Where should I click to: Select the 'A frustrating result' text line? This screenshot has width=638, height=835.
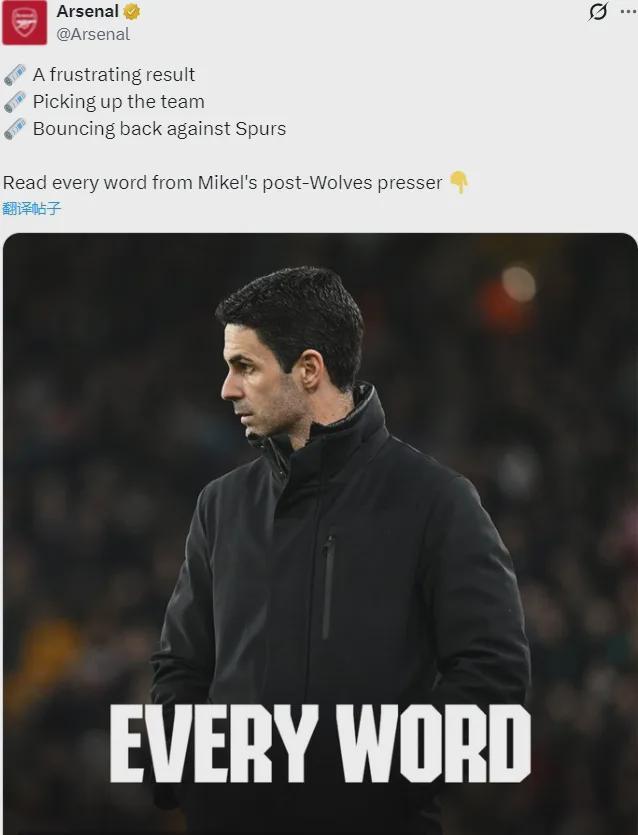pyautogui.click(x=113, y=75)
